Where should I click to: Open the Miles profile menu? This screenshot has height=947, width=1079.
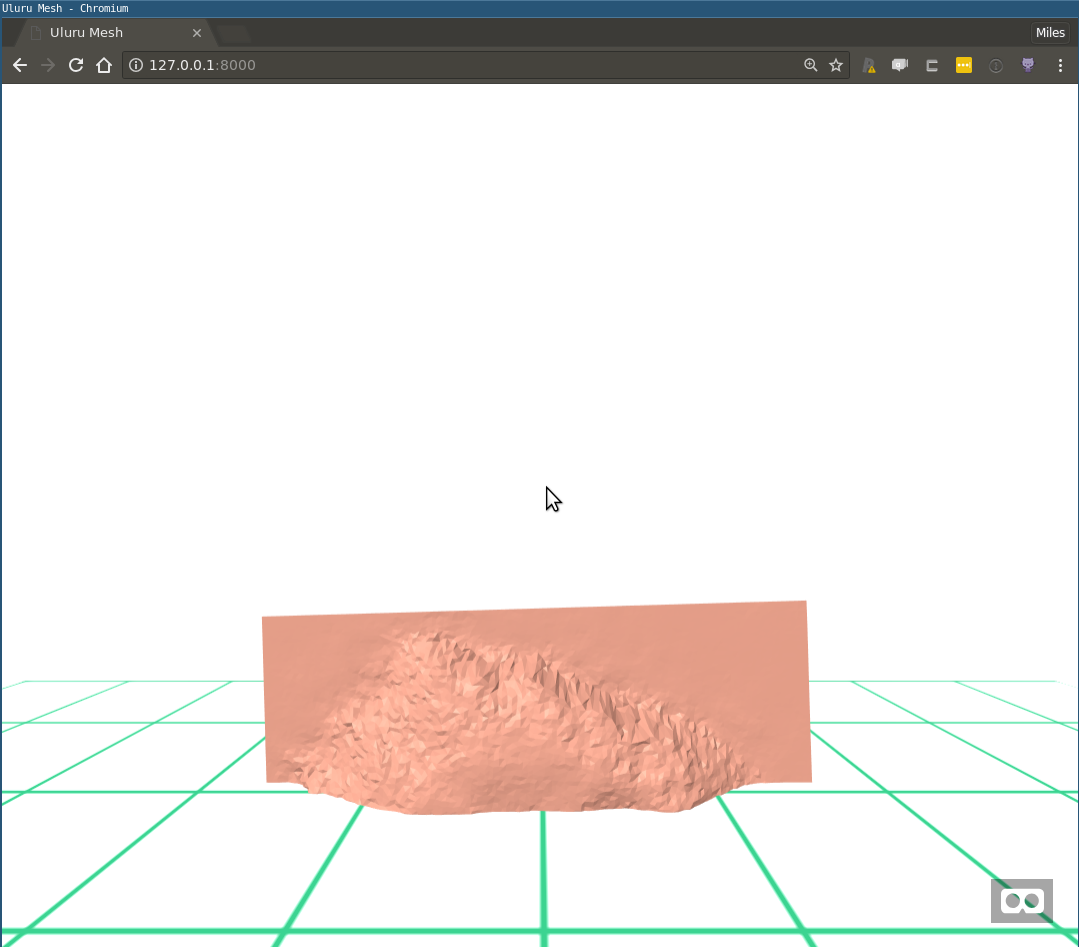point(1050,32)
